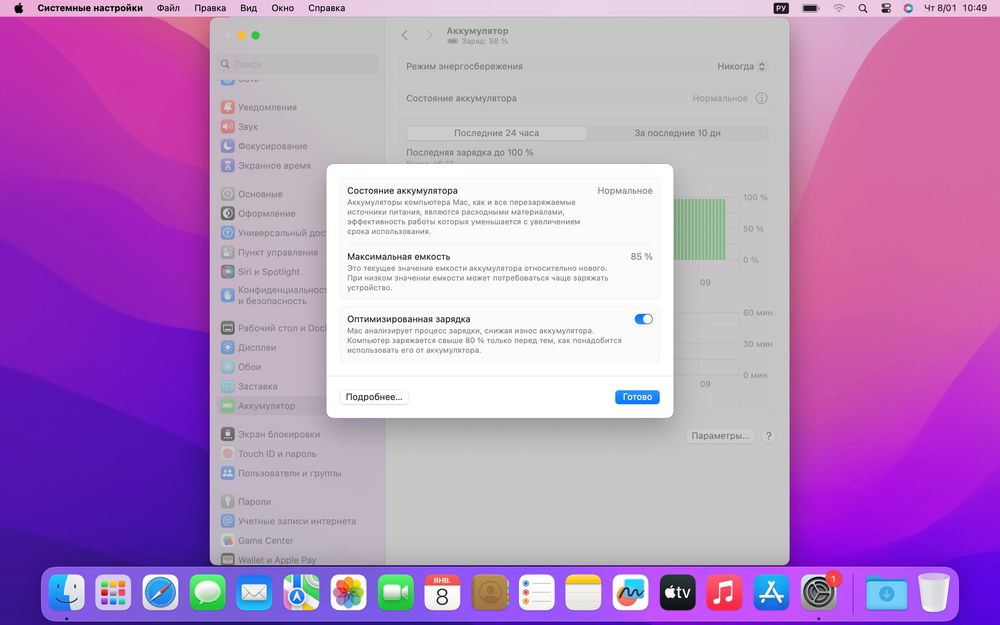Open Touch ID и пароль in sidebar
Image resolution: width=1000 pixels, height=625 pixels.
coord(298,453)
